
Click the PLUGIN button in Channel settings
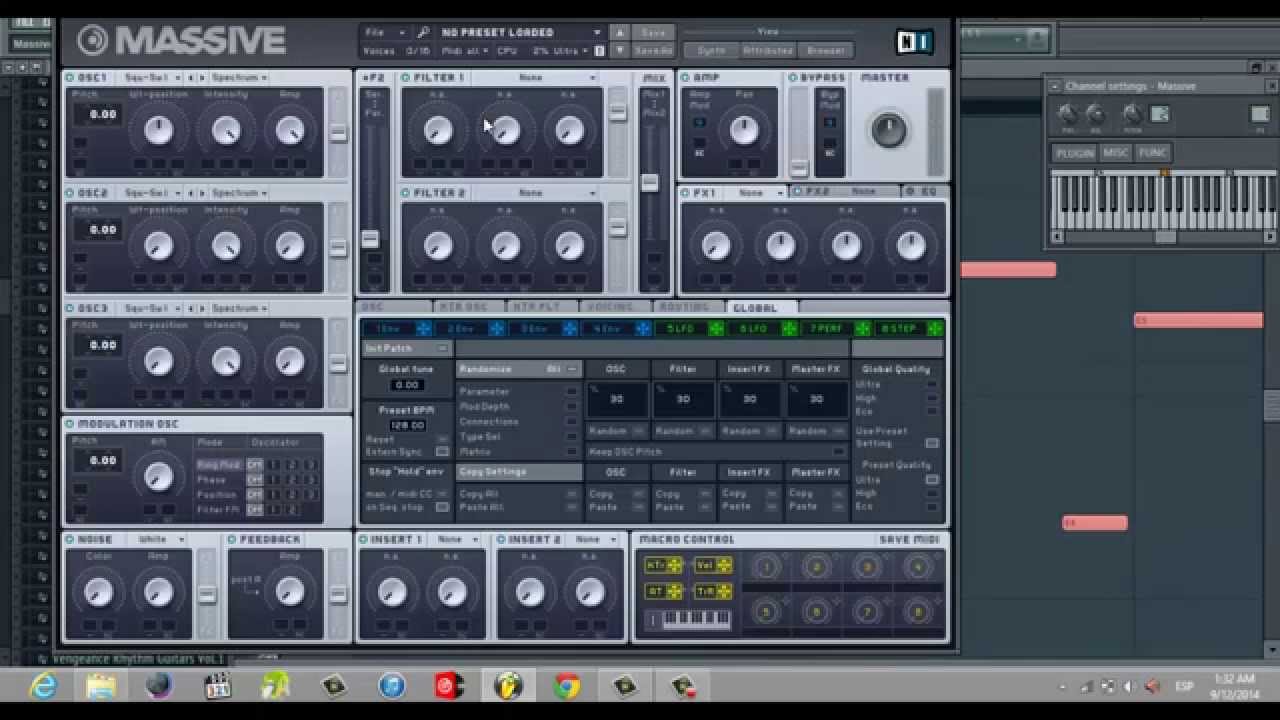click(x=1075, y=153)
